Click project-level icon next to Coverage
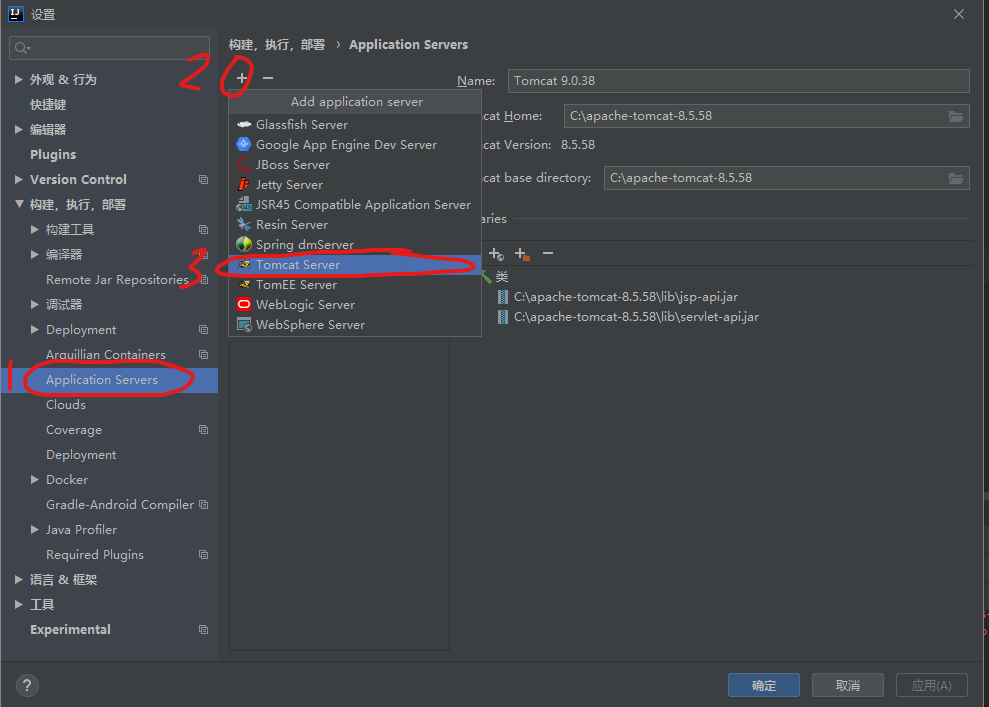This screenshot has width=989, height=707. tap(203, 429)
